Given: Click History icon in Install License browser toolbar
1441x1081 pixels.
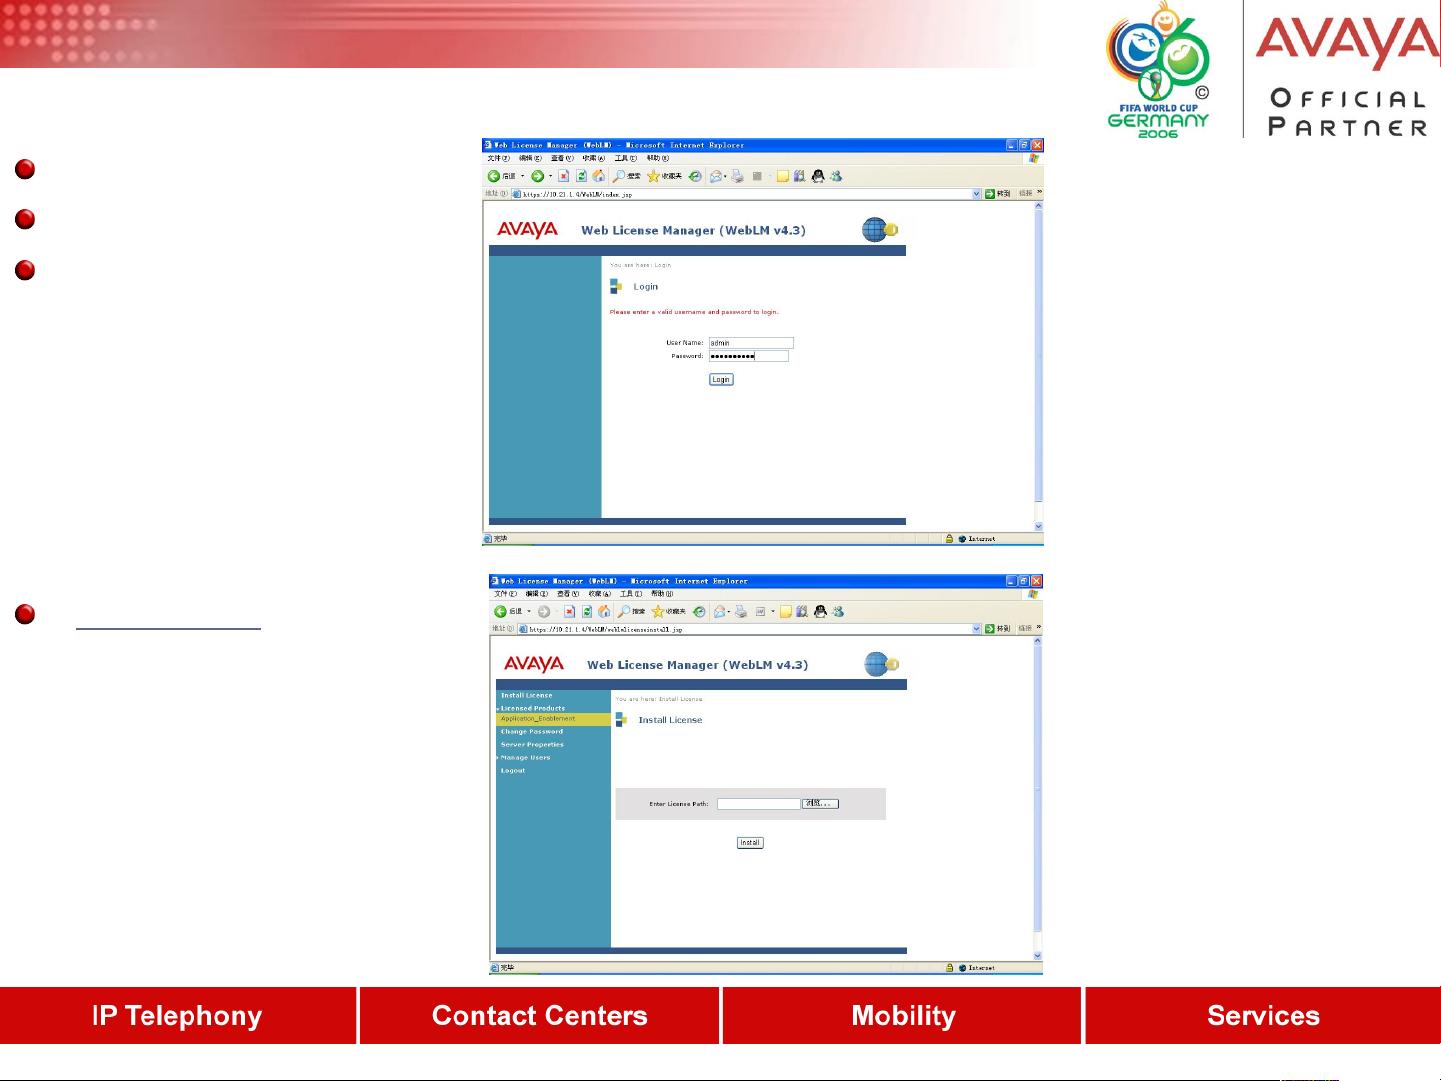Looking at the screenshot, I should point(699,611).
